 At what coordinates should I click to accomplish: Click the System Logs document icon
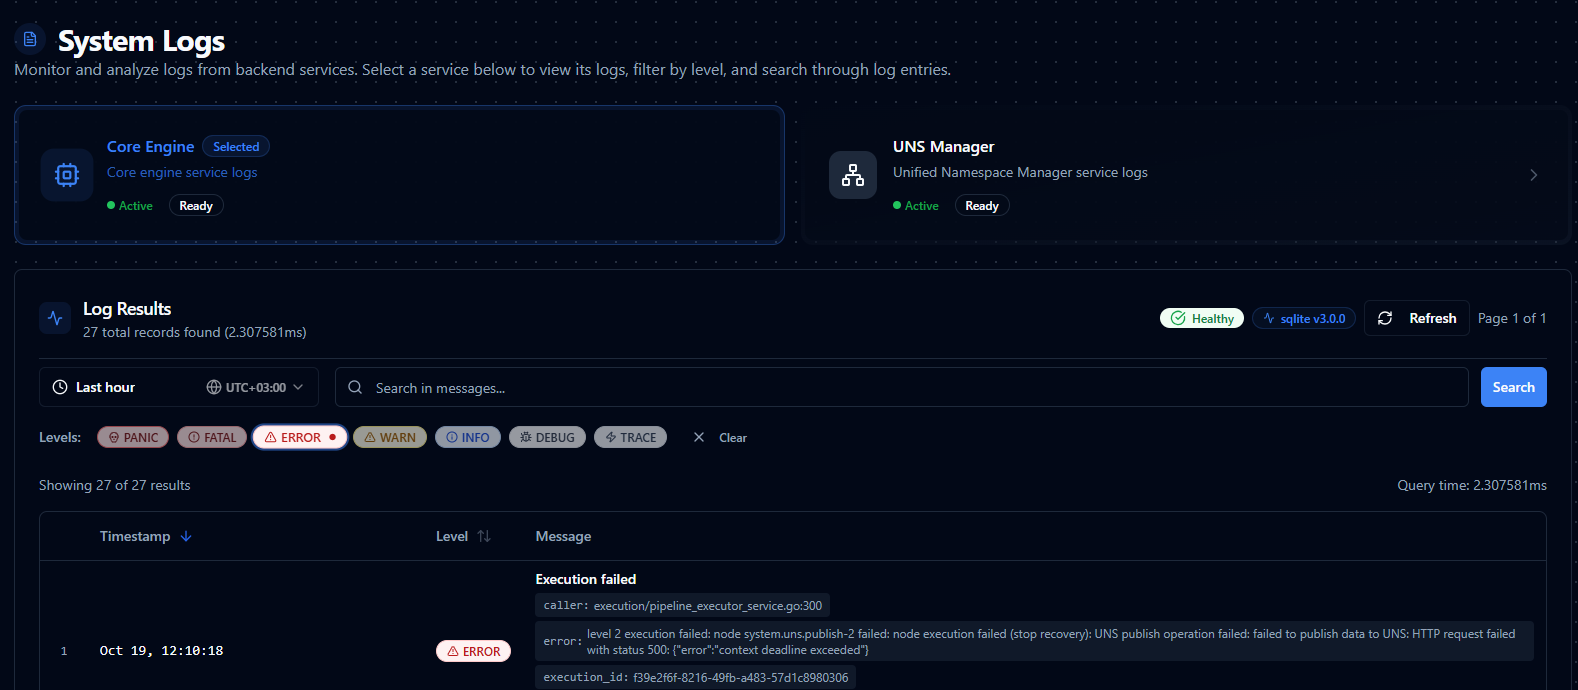[x=30, y=39]
